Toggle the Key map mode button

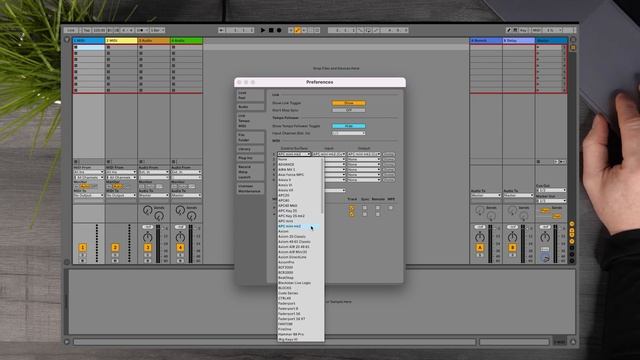coord(524,30)
